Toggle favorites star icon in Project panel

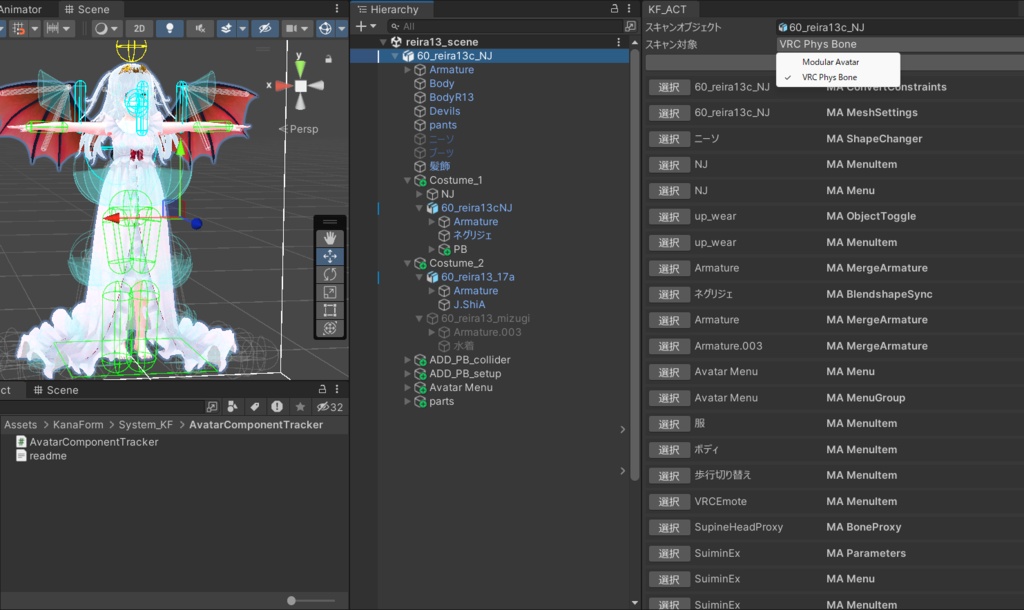(x=300, y=407)
